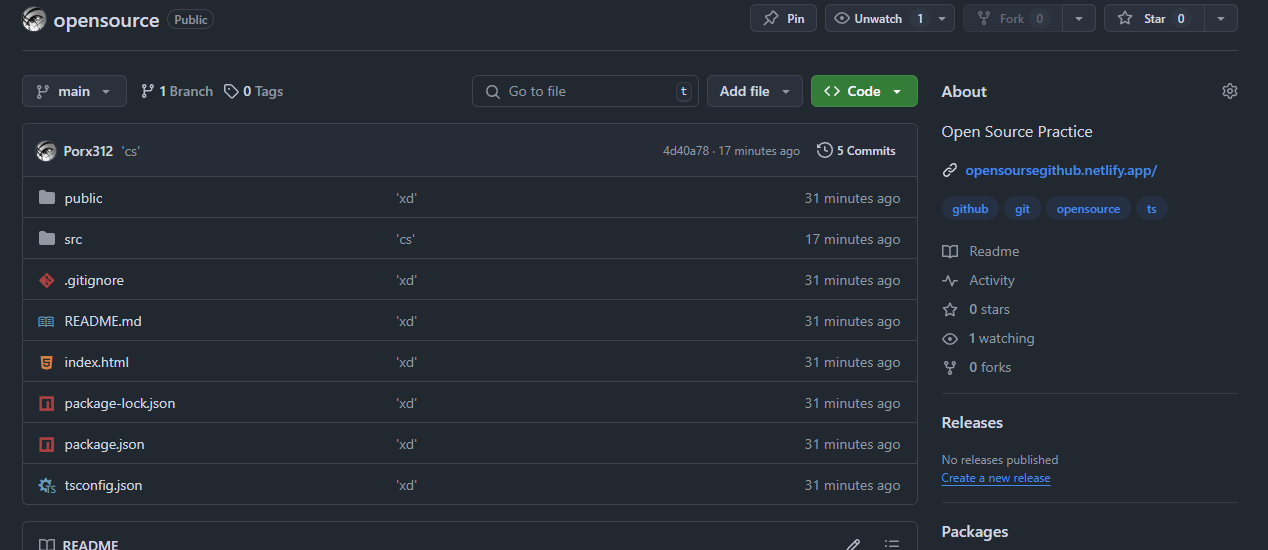The width and height of the screenshot is (1268, 550).
Task: Pin this repository with Pin button
Action: 783,18
